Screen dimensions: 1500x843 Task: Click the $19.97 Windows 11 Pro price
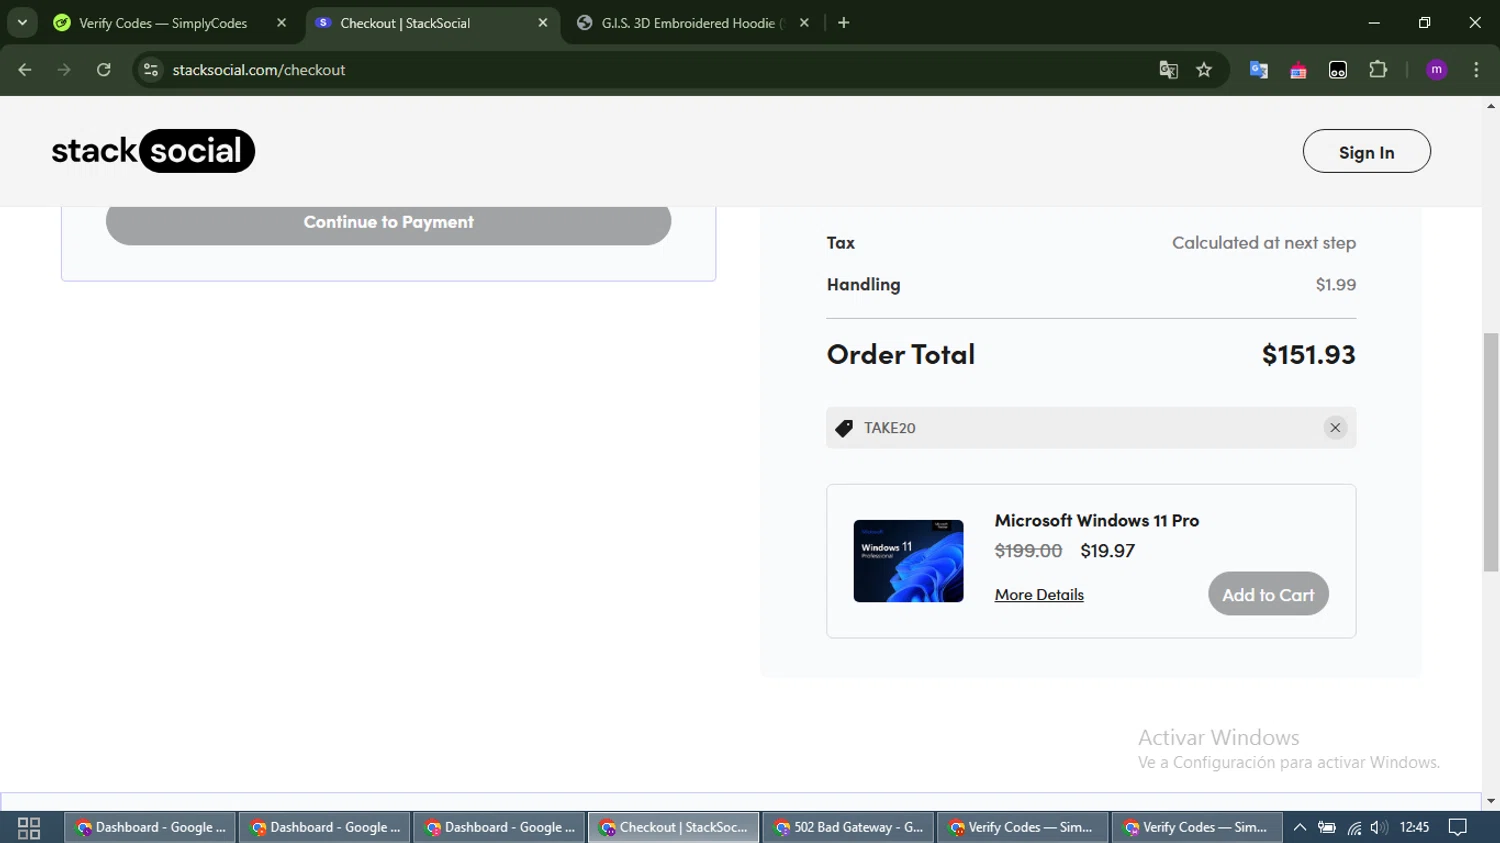(1107, 551)
